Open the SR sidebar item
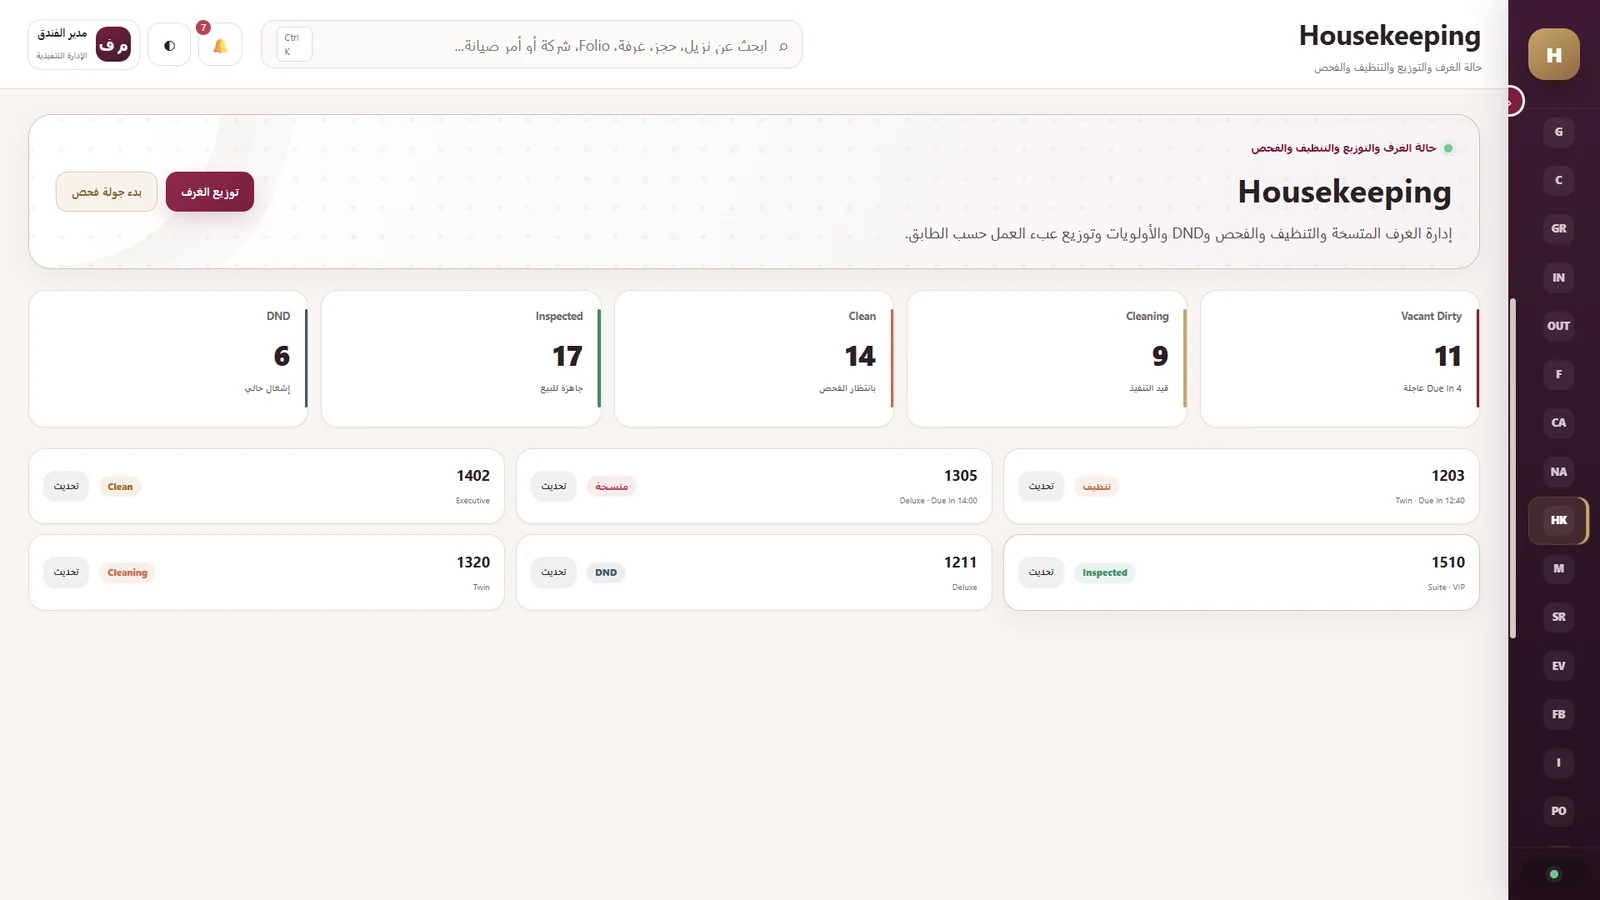 pos(1558,617)
